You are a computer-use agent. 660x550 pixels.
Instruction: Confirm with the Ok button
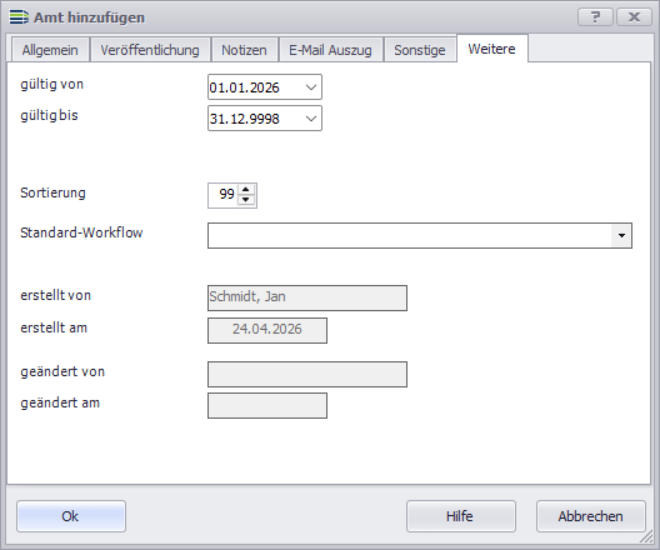click(x=71, y=516)
